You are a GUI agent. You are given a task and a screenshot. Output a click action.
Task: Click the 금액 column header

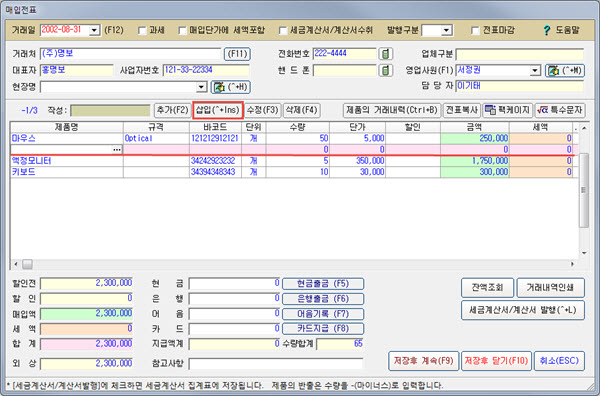point(474,127)
